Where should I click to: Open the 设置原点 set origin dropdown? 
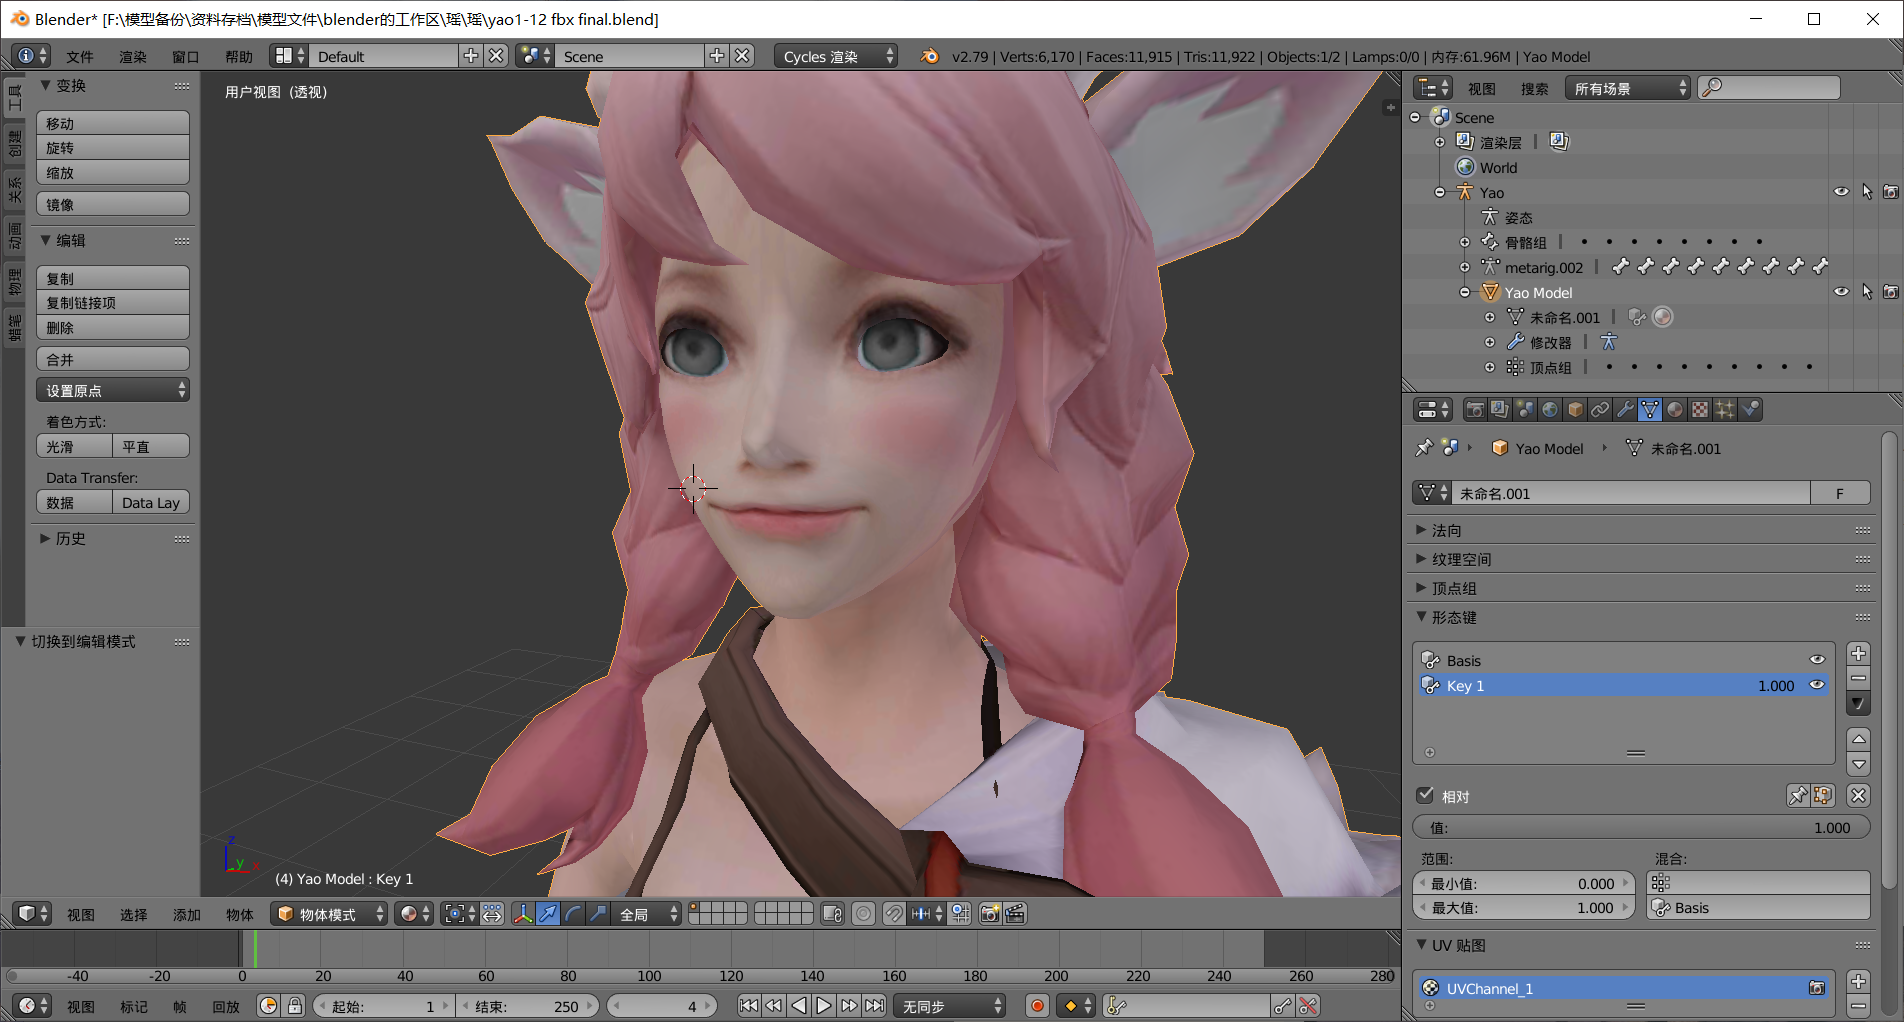113,390
